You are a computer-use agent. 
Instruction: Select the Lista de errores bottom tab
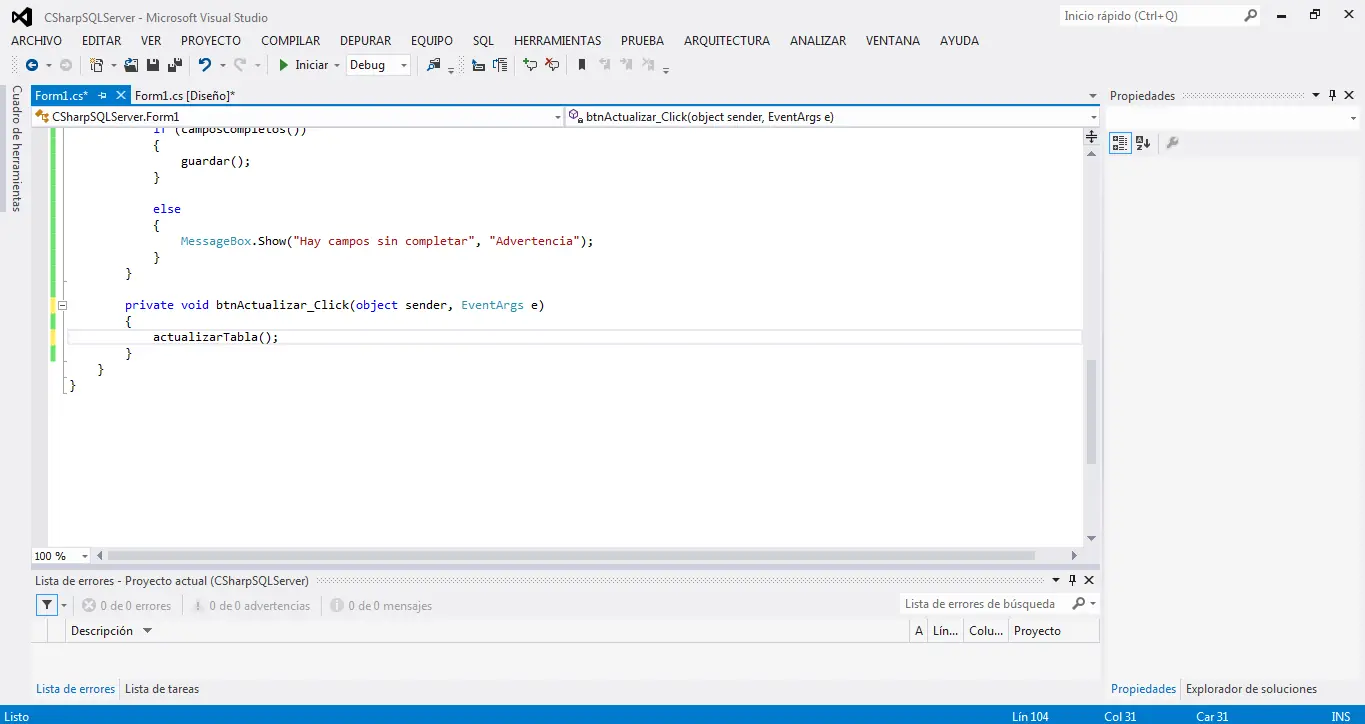pyautogui.click(x=76, y=689)
